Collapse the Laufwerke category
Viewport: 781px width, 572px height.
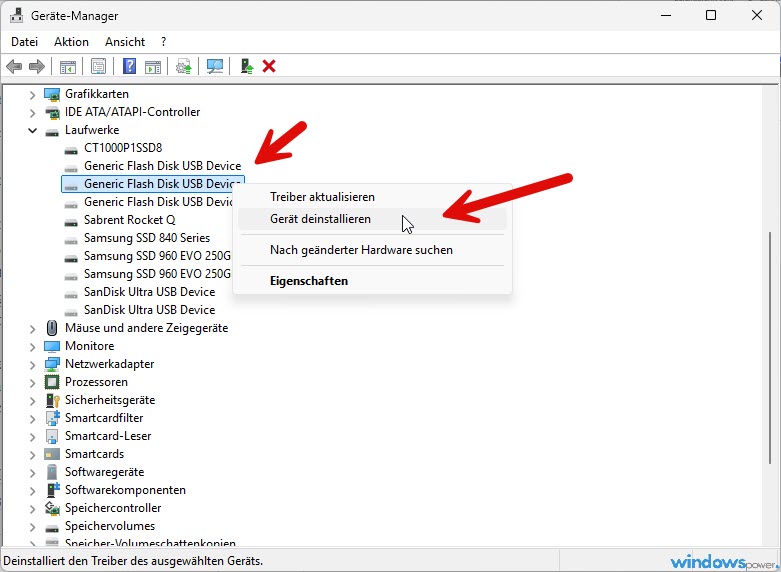[x=32, y=131]
